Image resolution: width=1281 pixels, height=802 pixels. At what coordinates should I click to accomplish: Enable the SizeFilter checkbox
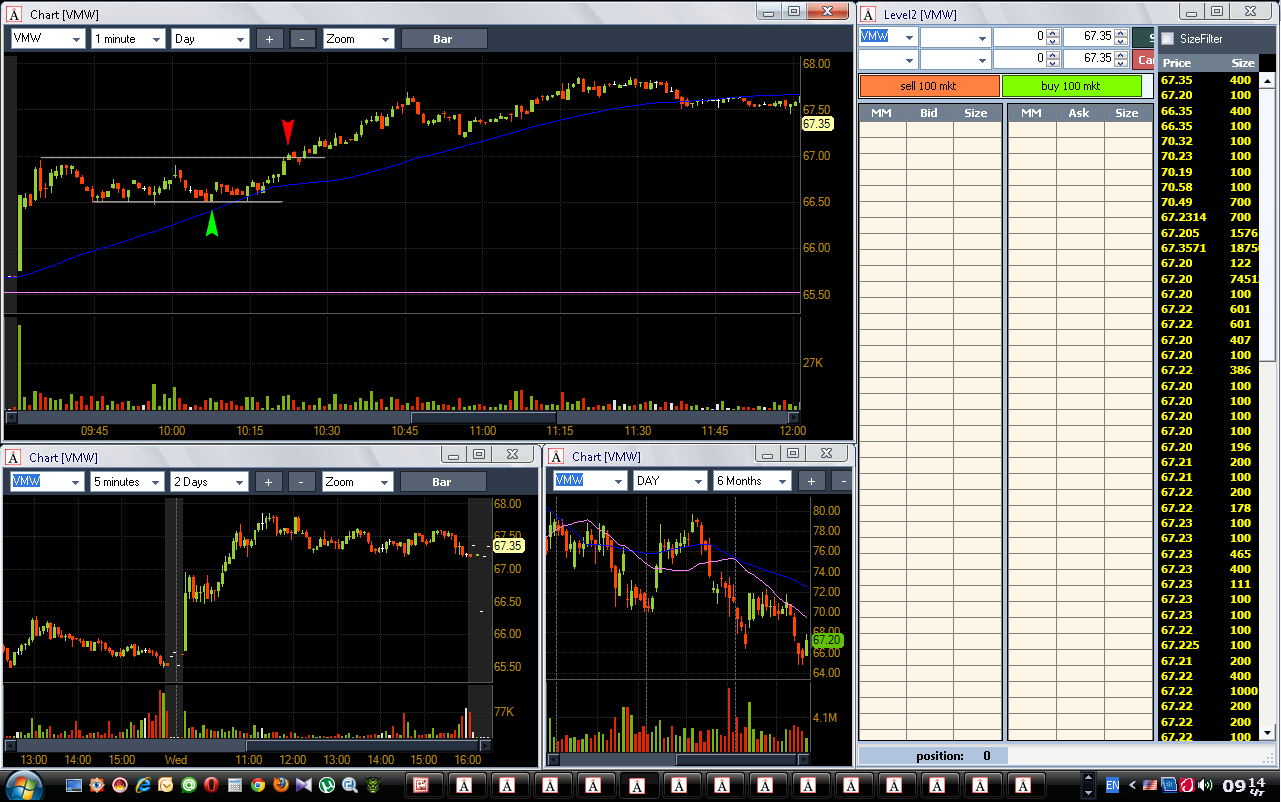click(1167, 39)
